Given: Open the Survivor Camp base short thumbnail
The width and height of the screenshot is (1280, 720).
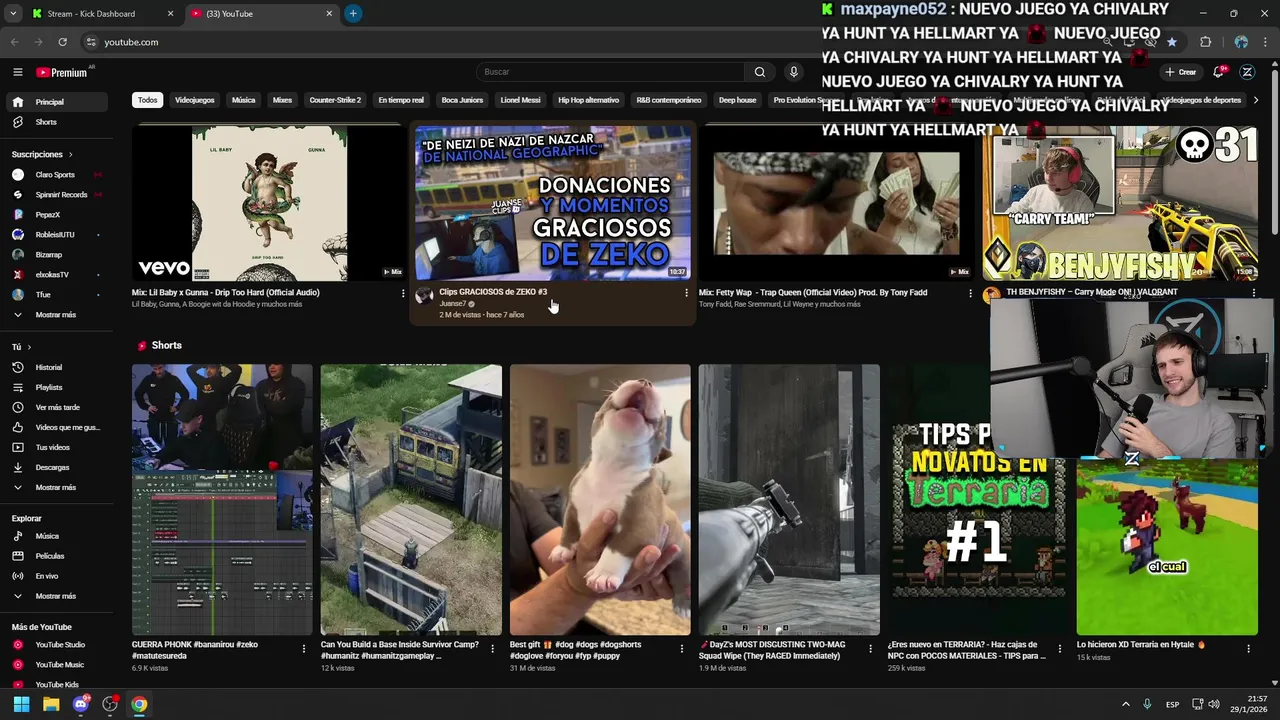Looking at the screenshot, I should [x=411, y=500].
